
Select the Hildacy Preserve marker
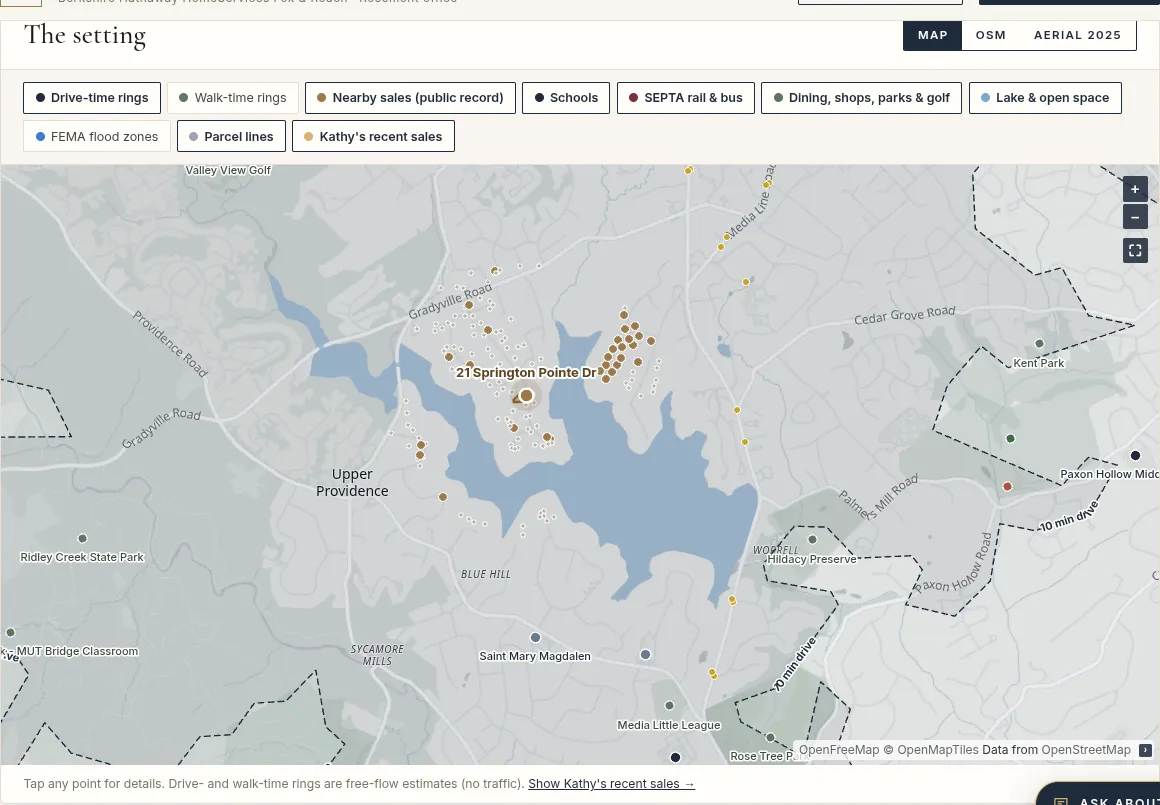click(x=812, y=539)
